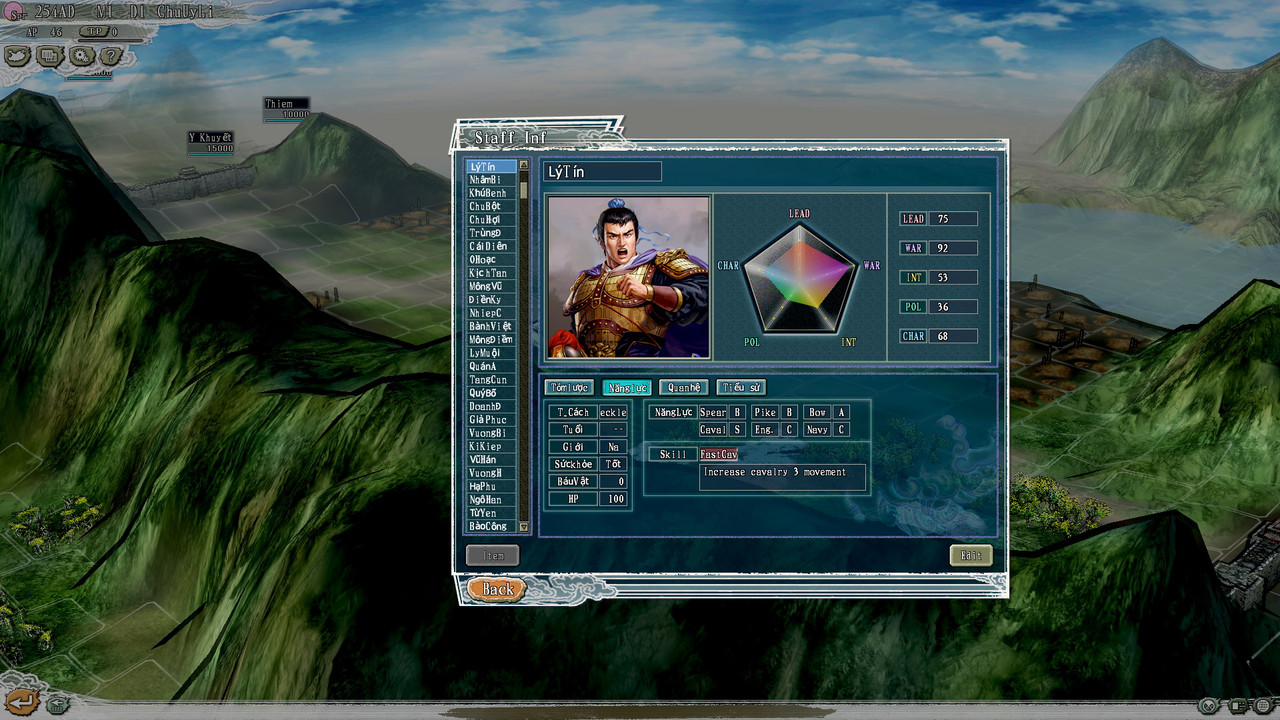Select MôngVũ in the officer list
Screen dimensions: 1280x720
pyautogui.click(x=491, y=286)
